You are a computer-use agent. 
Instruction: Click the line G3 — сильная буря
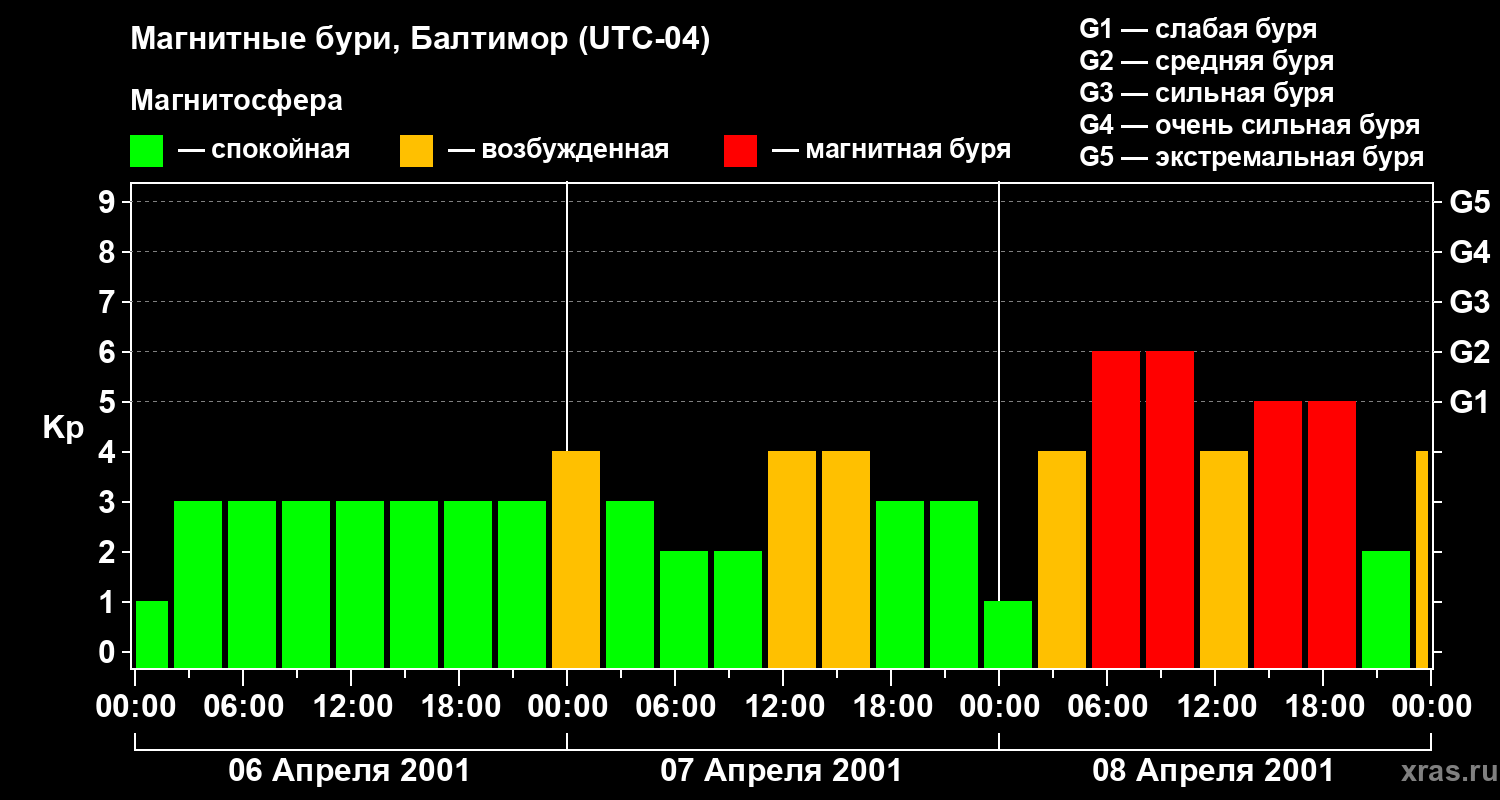(1206, 93)
